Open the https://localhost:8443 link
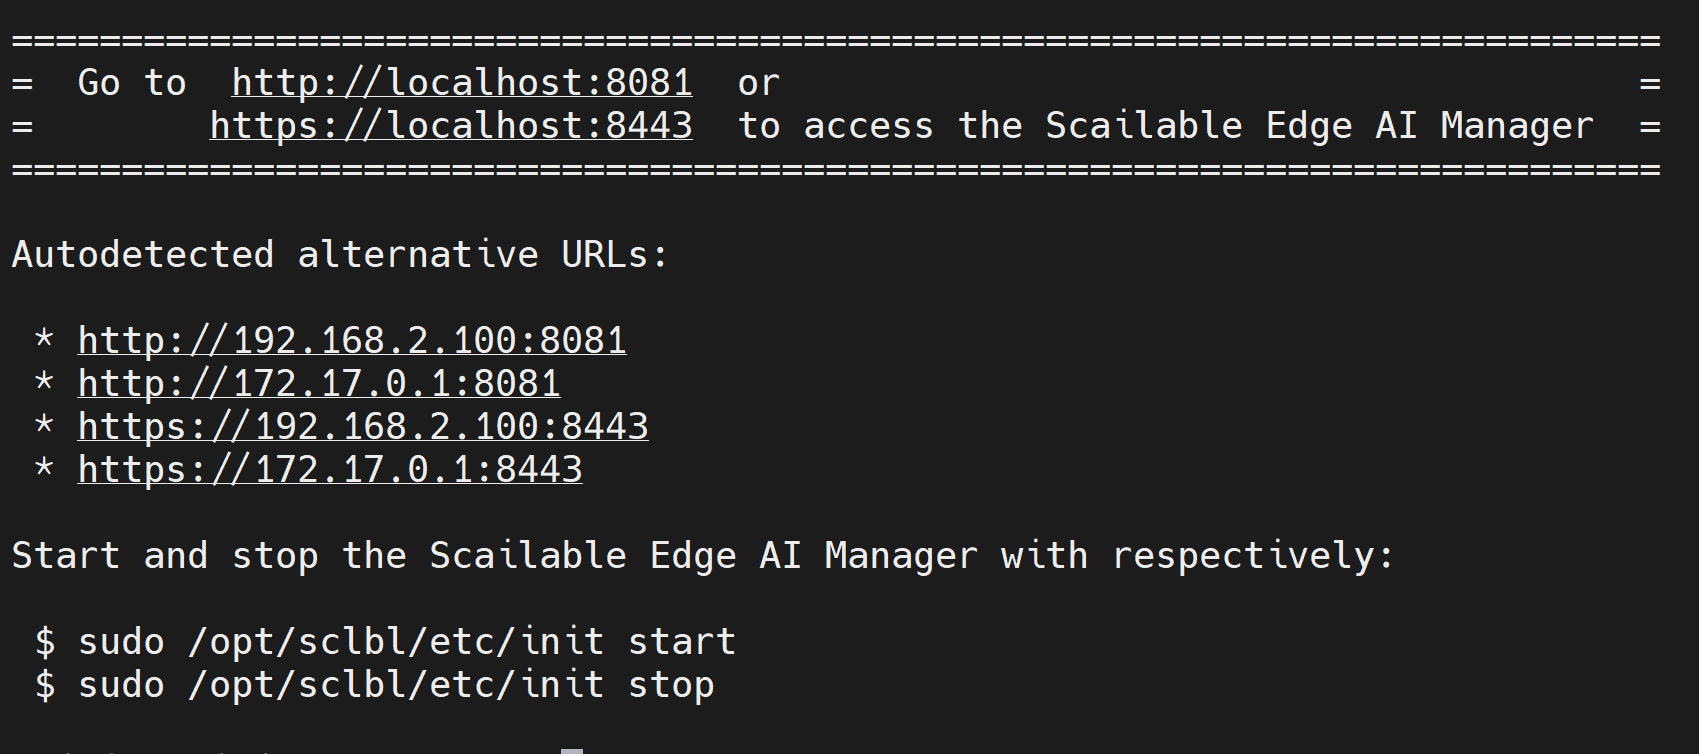 (x=451, y=126)
